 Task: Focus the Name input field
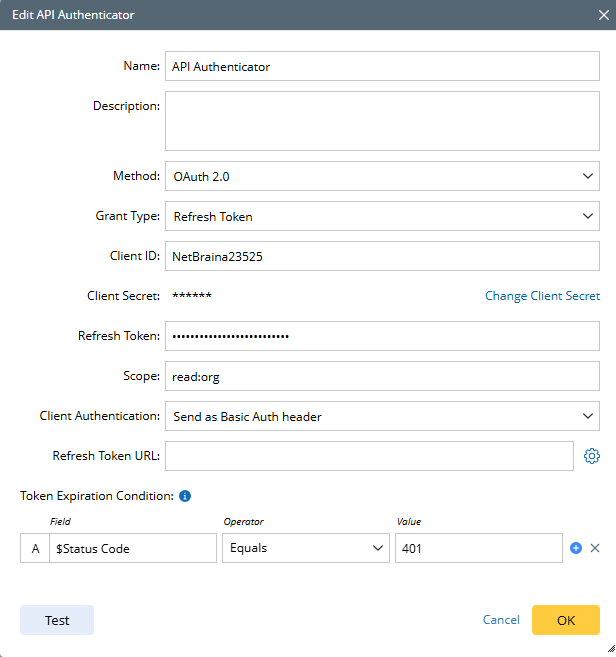click(382, 66)
